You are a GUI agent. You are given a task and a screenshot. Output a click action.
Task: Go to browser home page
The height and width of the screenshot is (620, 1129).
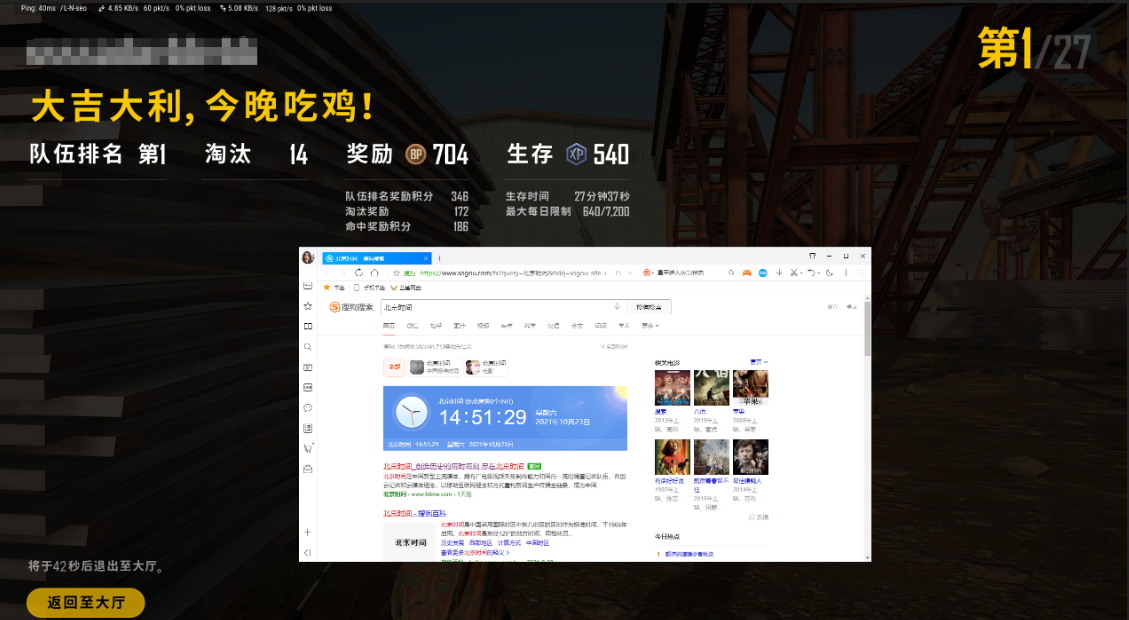pyautogui.click(x=374, y=273)
